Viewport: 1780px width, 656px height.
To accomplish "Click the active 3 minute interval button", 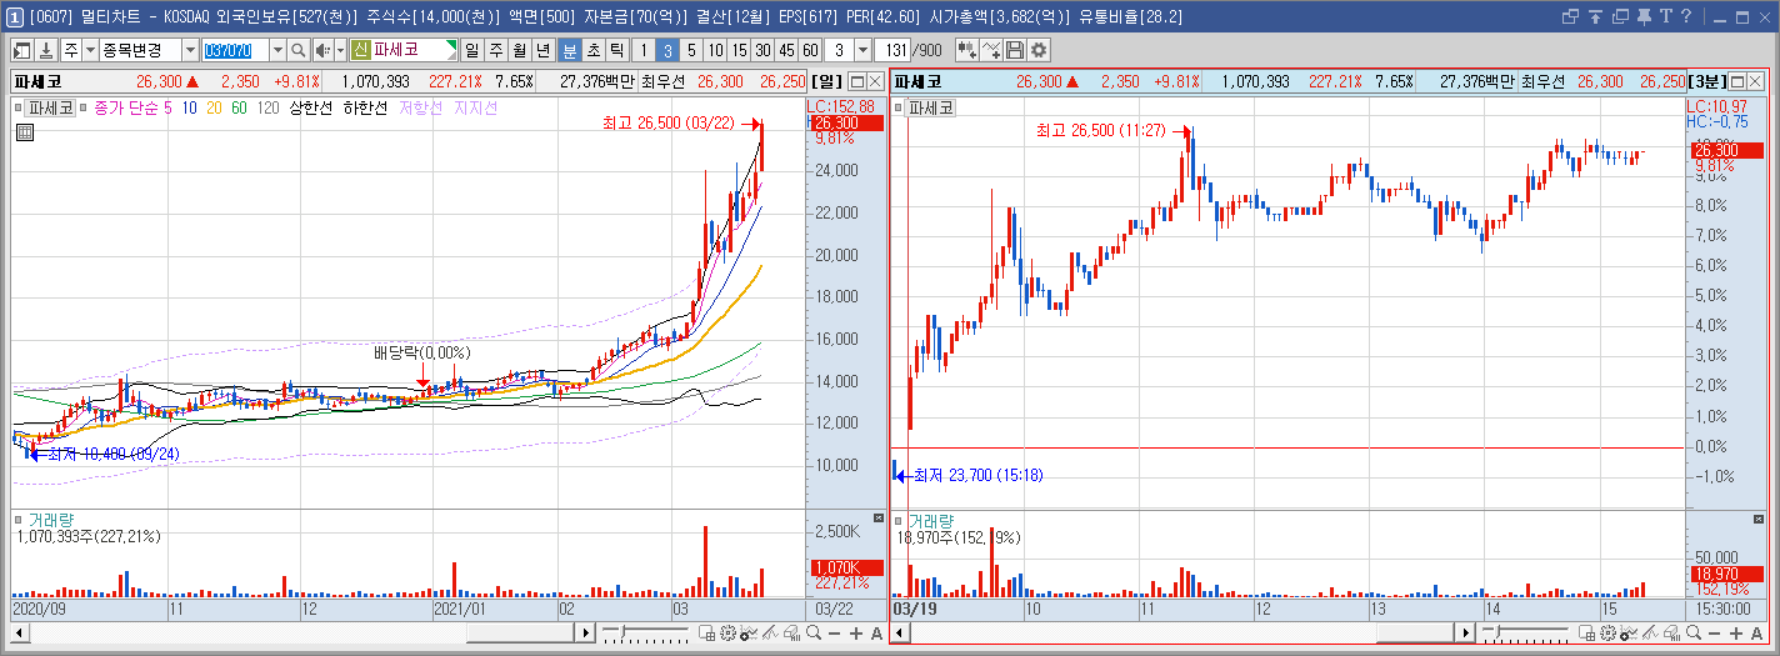I will pos(667,50).
